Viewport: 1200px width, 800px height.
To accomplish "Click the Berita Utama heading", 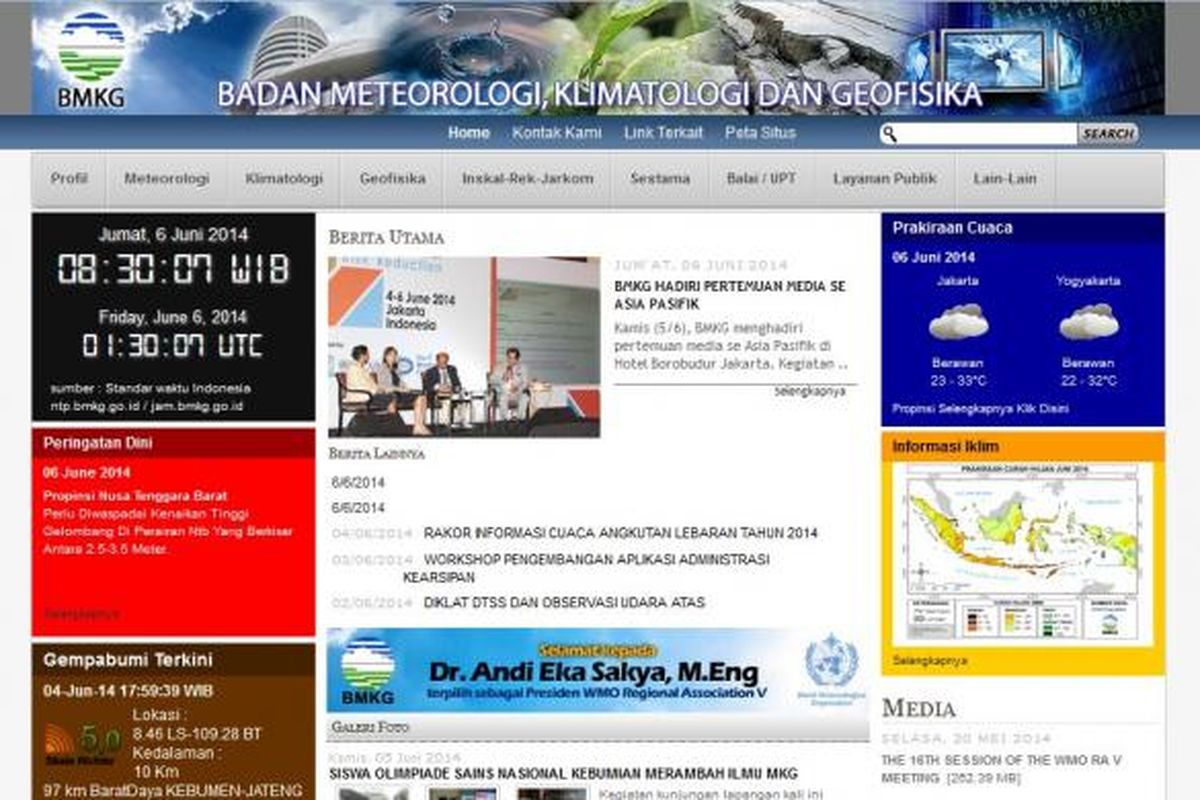I will coord(386,238).
